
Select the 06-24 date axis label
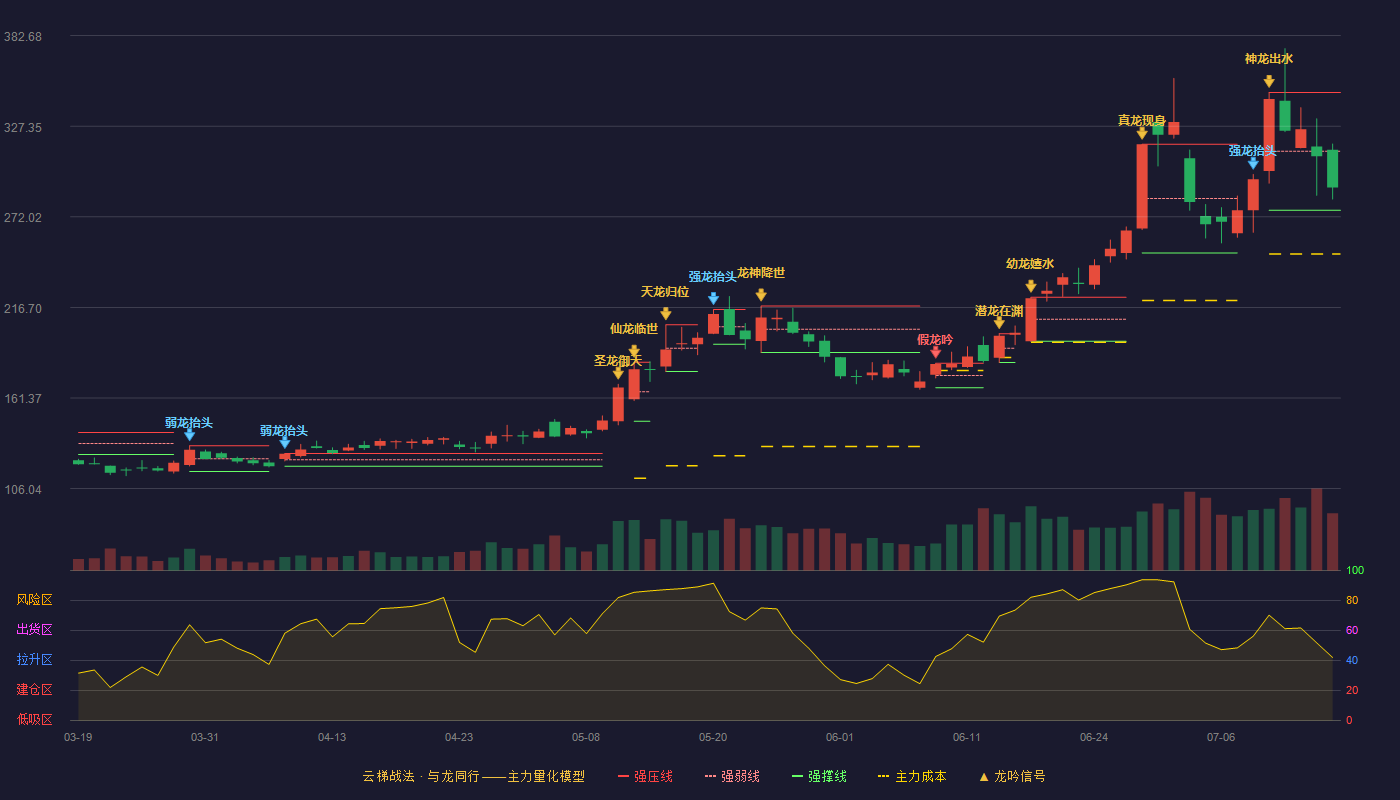pyautogui.click(x=1094, y=737)
